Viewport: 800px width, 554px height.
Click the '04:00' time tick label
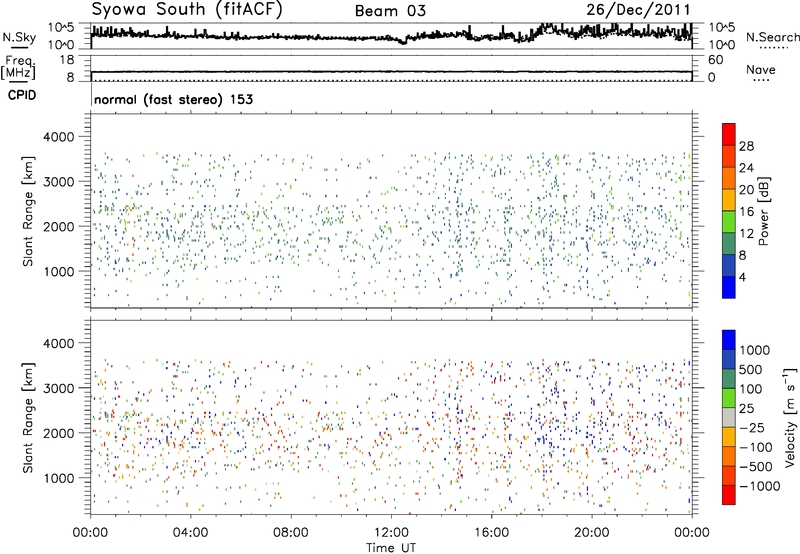click(x=190, y=533)
